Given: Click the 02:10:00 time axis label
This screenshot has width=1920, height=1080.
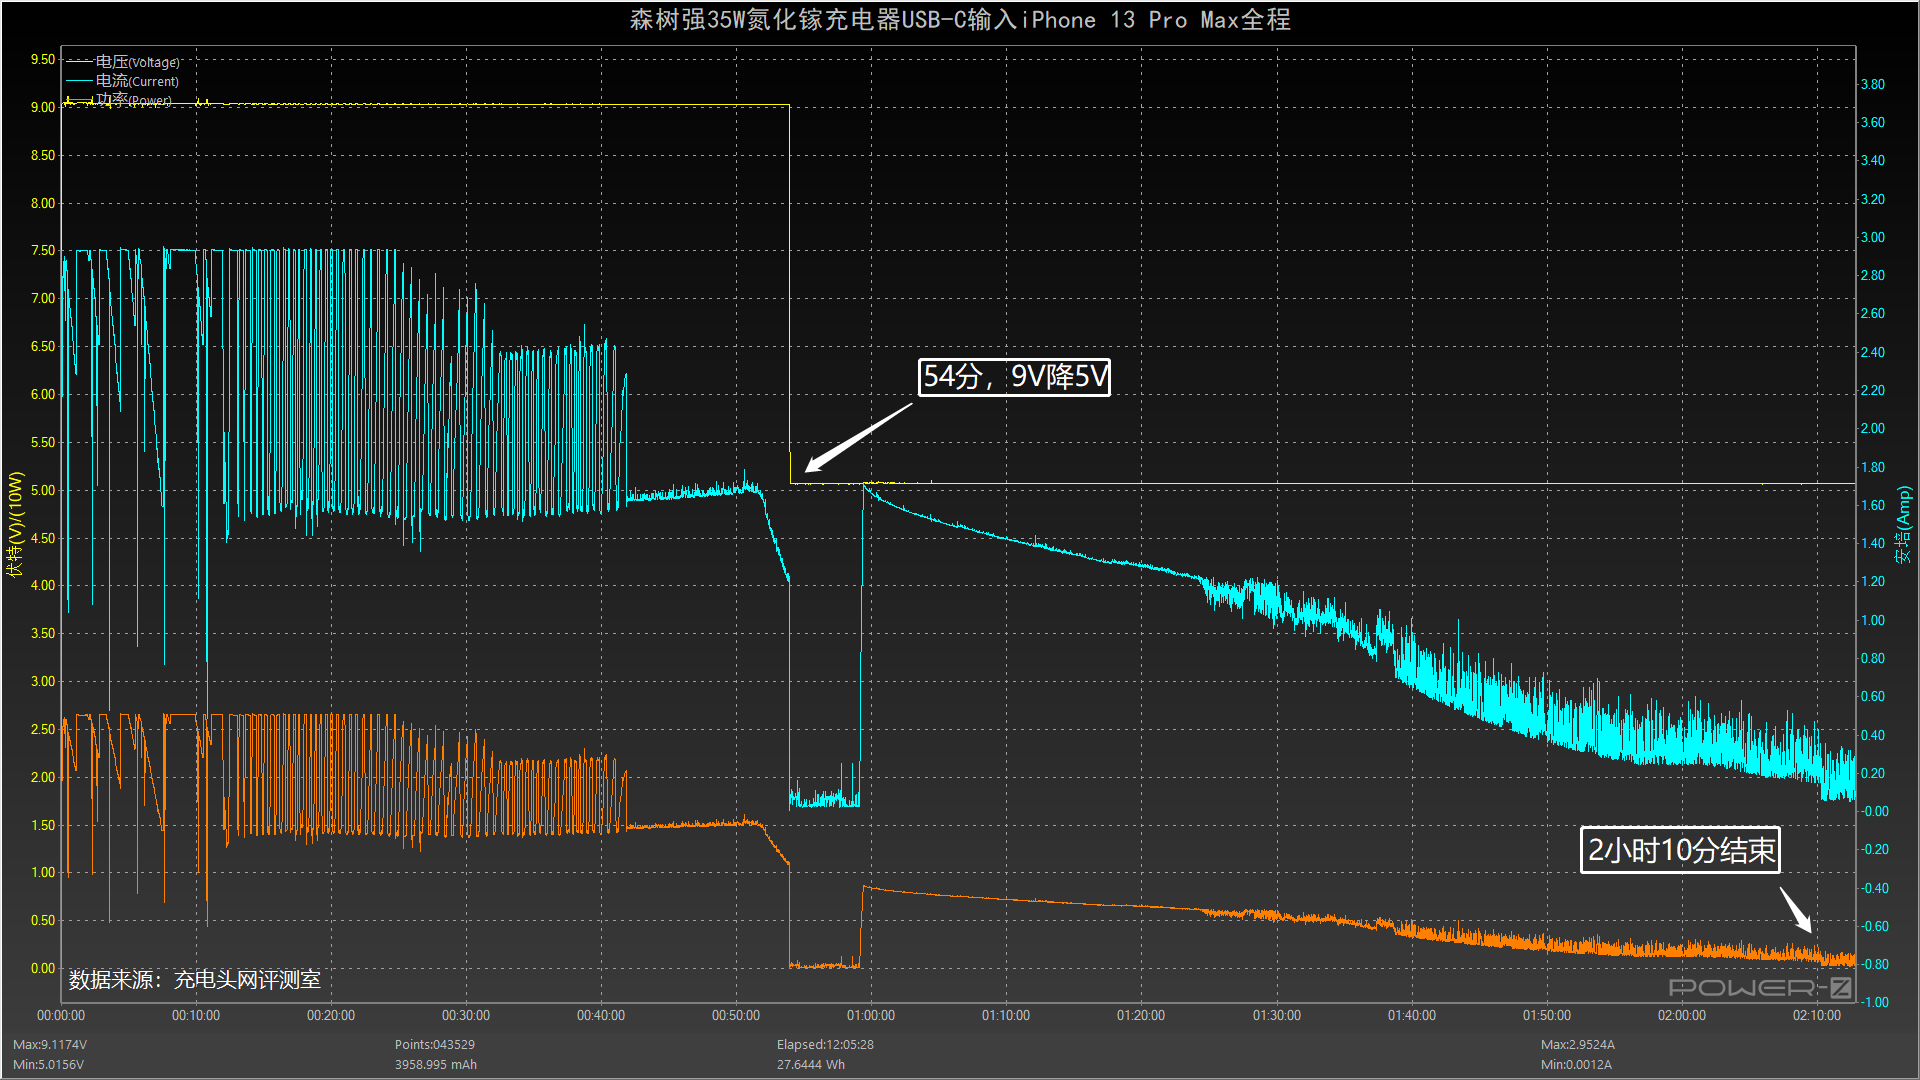Looking at the screenshot, I should click(x=1817, y=1015).
